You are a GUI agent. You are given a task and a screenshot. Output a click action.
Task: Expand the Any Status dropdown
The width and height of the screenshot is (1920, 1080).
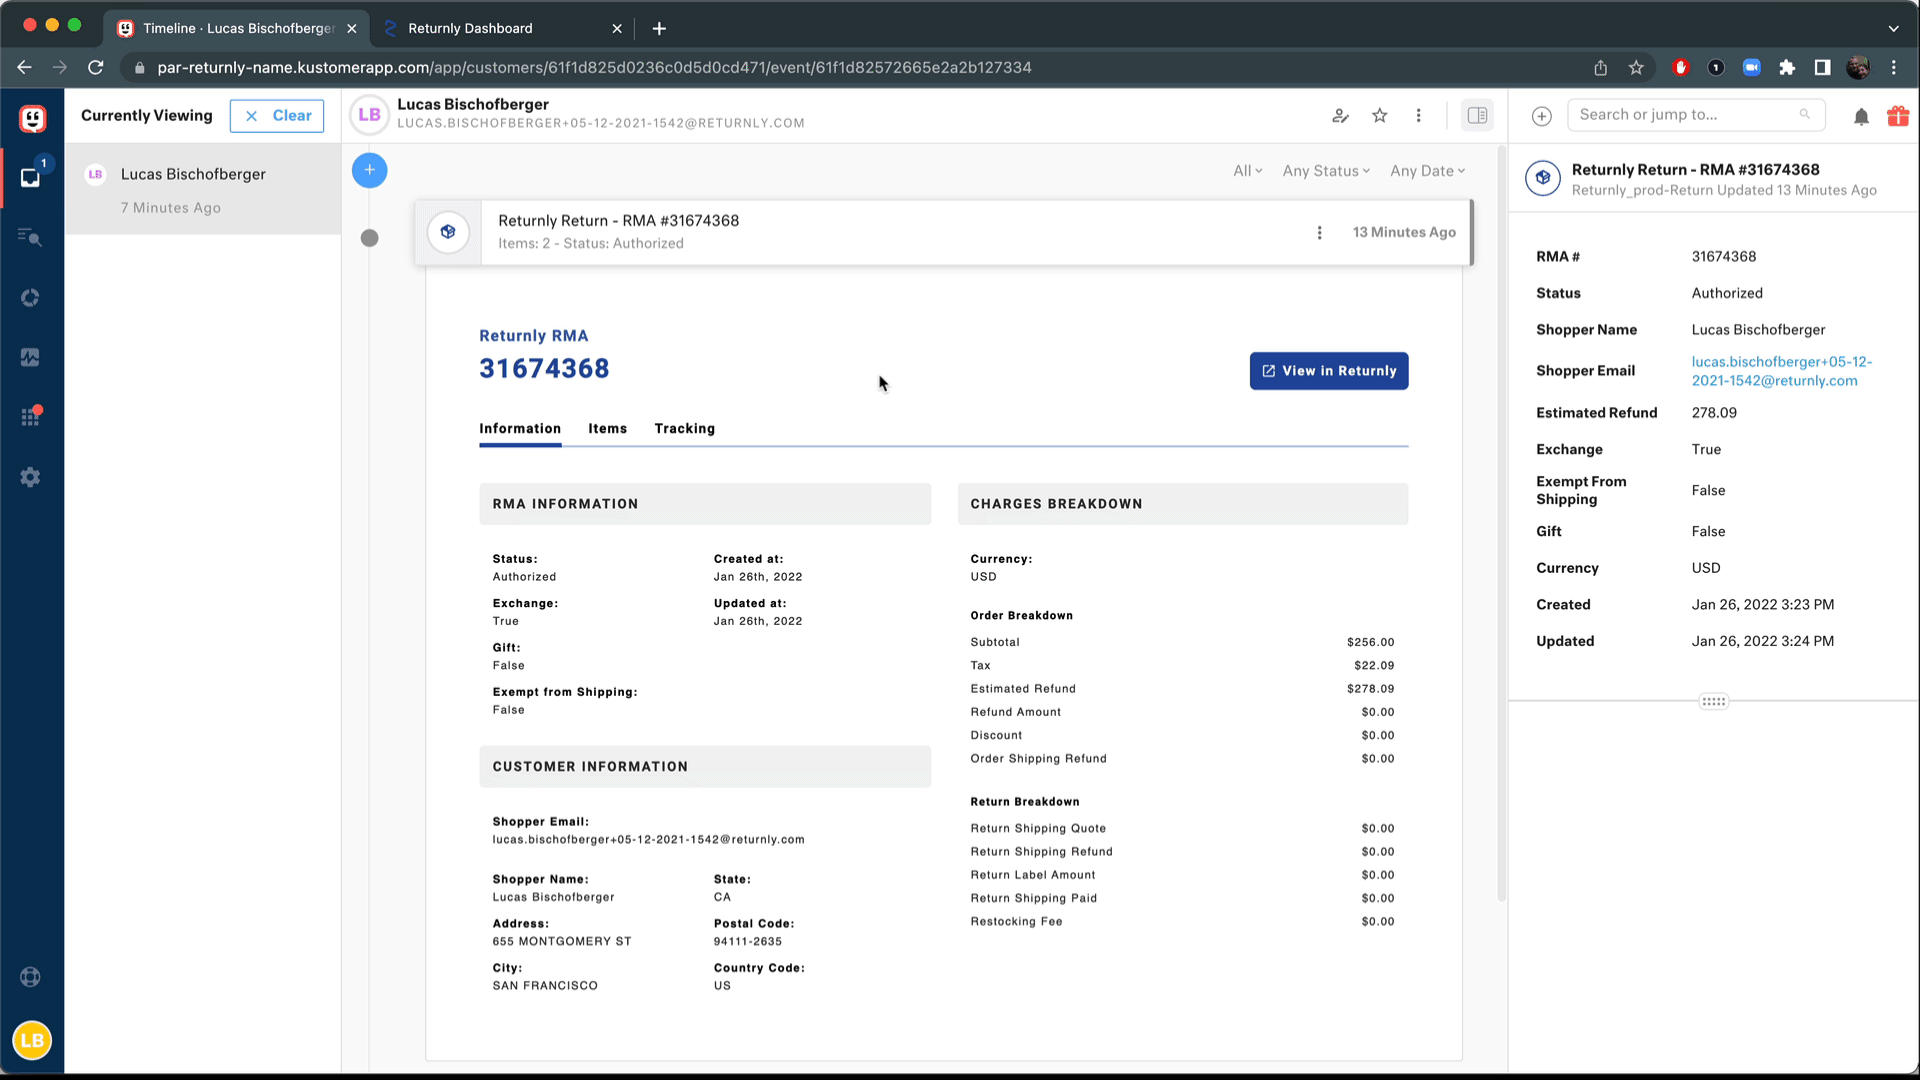(x=1326, y=171)
